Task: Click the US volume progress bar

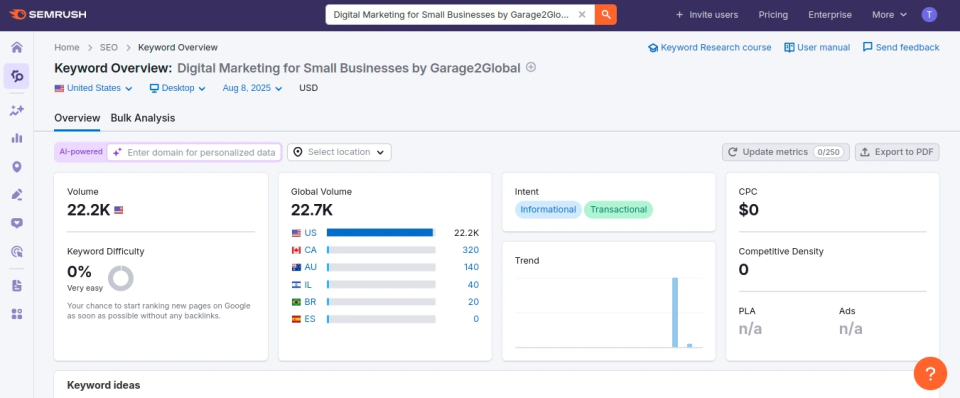Action: [381, 233]
